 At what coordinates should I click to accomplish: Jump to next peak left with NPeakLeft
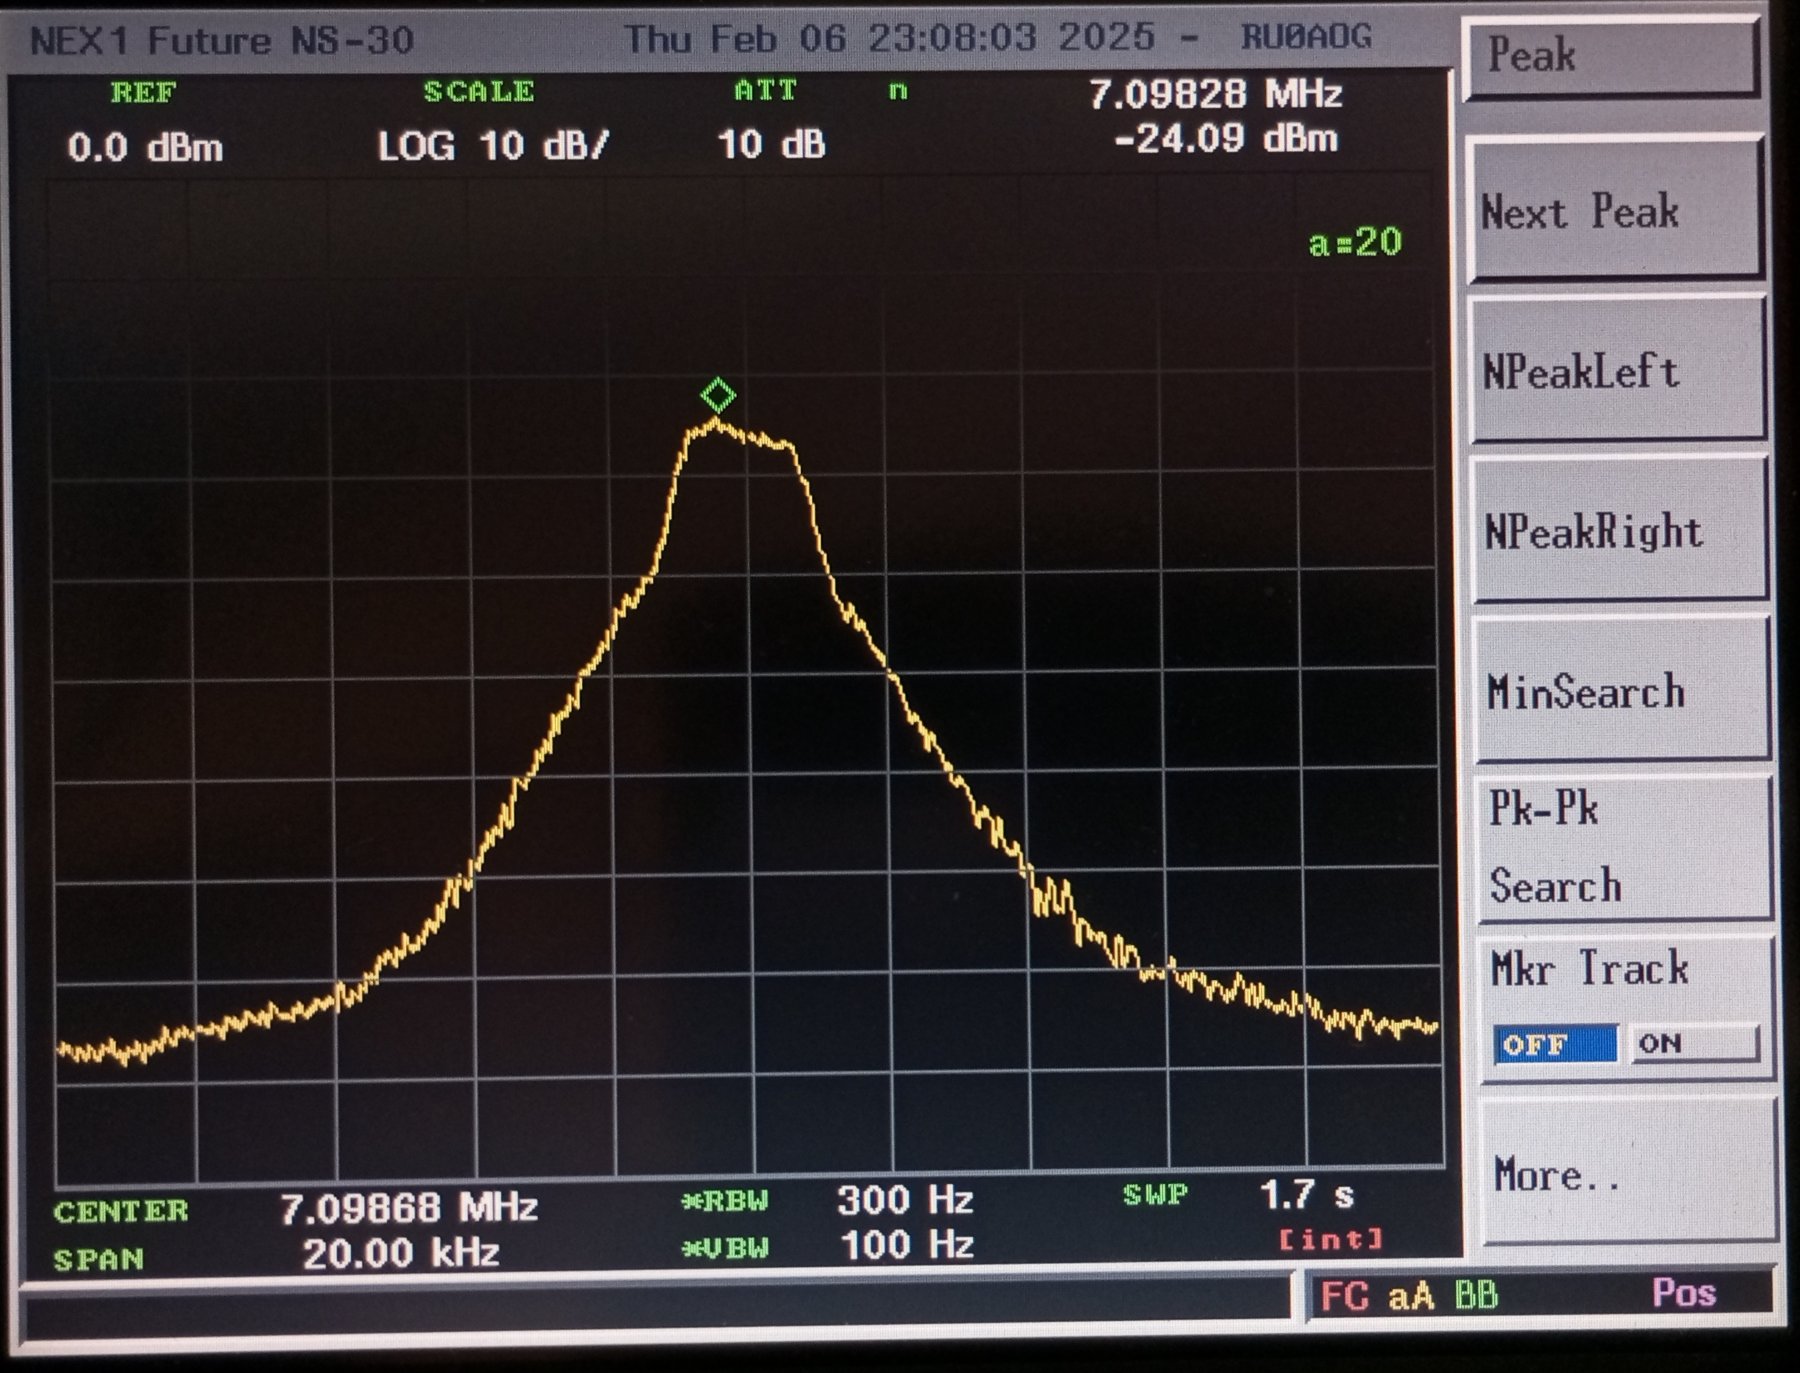[1616, 372]
